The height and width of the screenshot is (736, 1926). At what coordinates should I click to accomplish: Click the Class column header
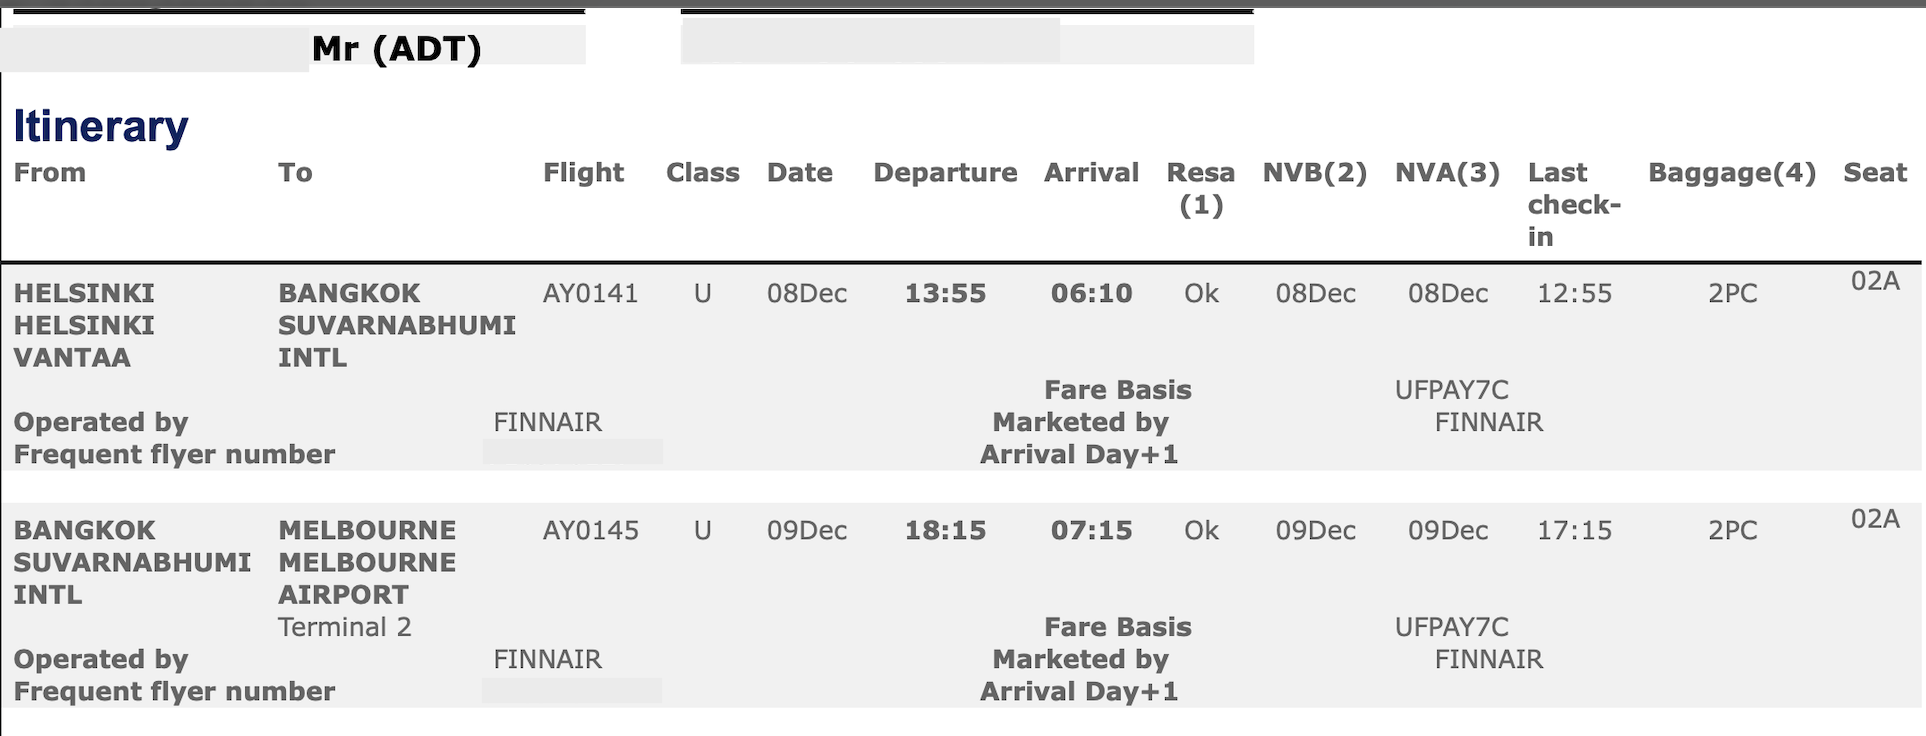[702, 173]
